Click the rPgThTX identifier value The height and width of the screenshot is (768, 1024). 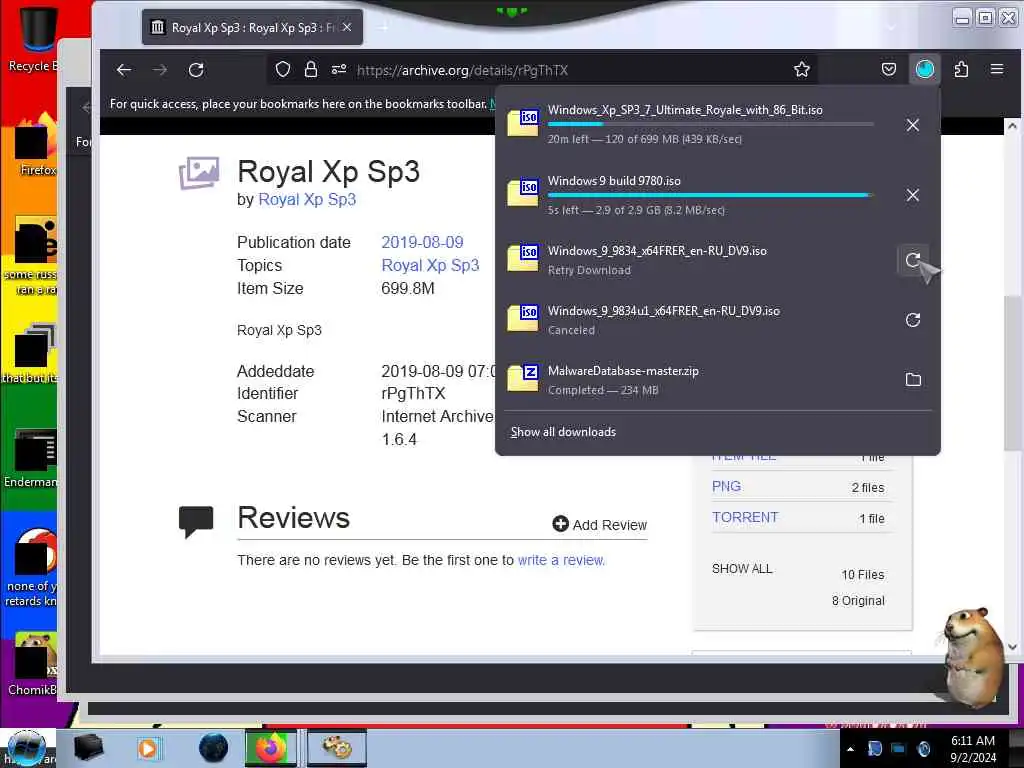413,393
